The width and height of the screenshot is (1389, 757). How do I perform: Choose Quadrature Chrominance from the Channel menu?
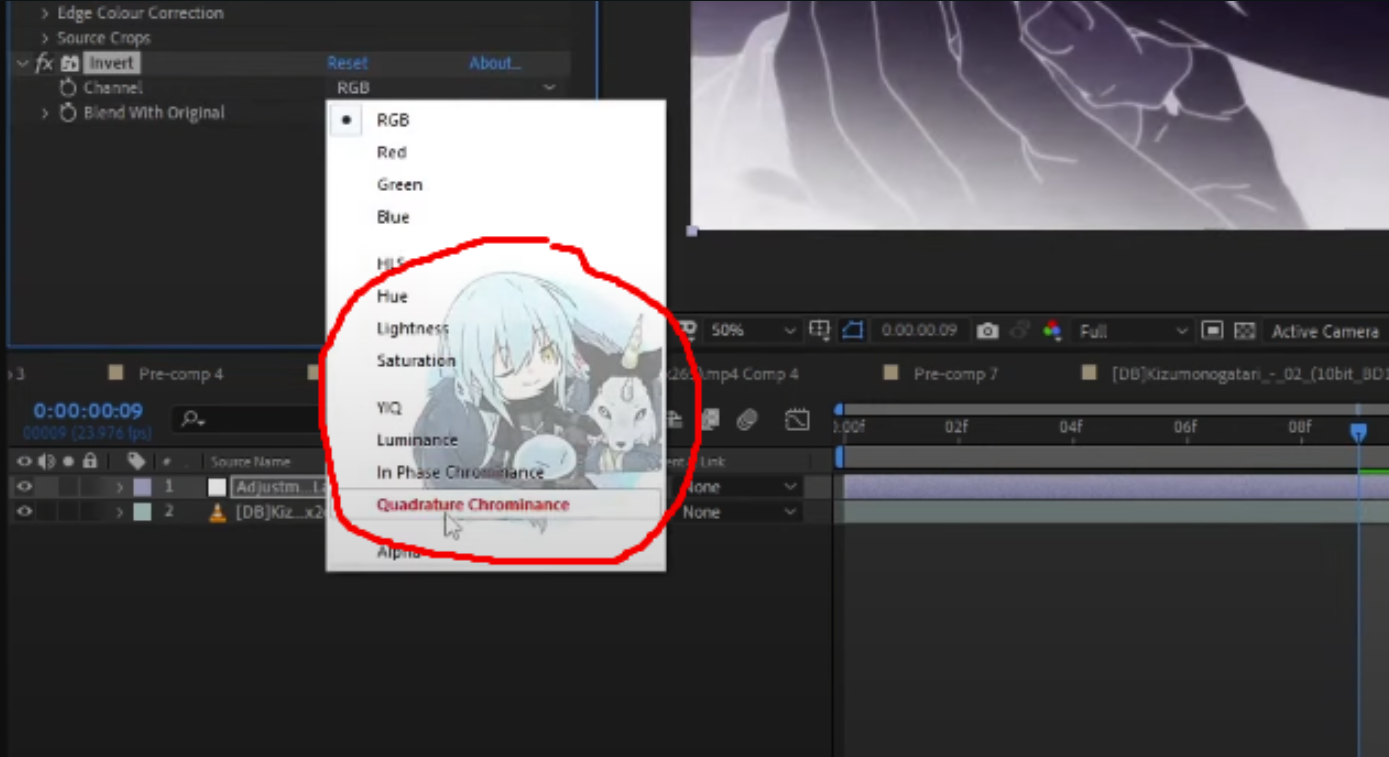coord(473,505)
